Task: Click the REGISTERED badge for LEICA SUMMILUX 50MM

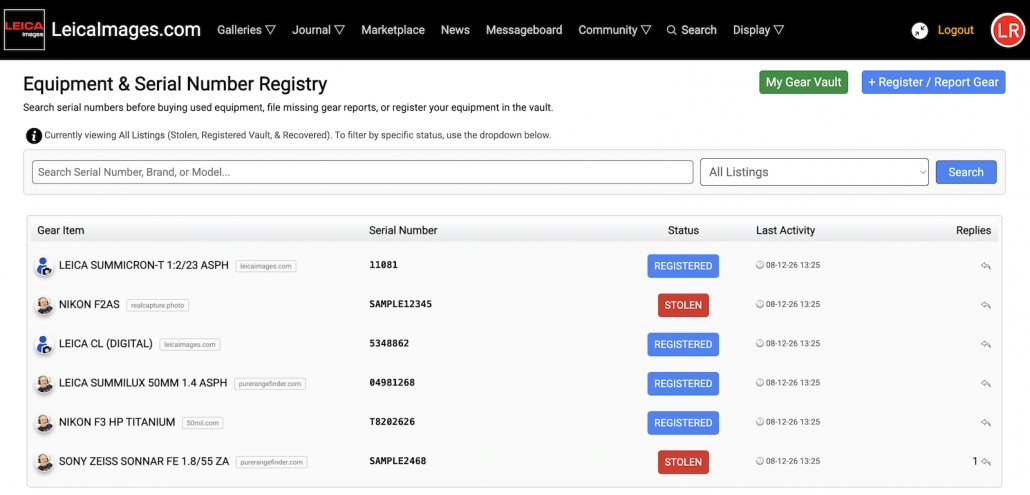Action: [x=683, y=383]
